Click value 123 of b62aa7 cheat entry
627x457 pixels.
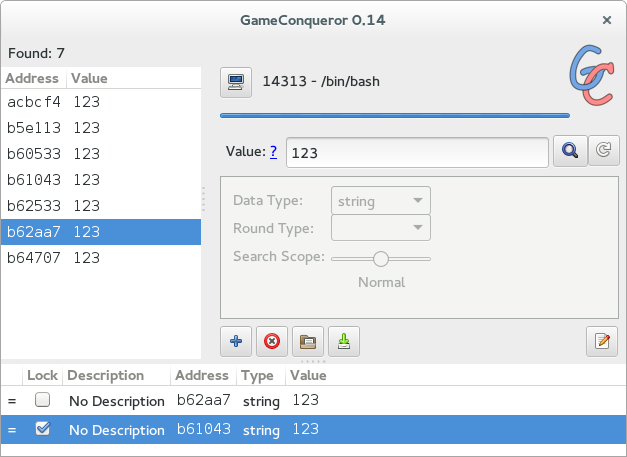(306, 400)
